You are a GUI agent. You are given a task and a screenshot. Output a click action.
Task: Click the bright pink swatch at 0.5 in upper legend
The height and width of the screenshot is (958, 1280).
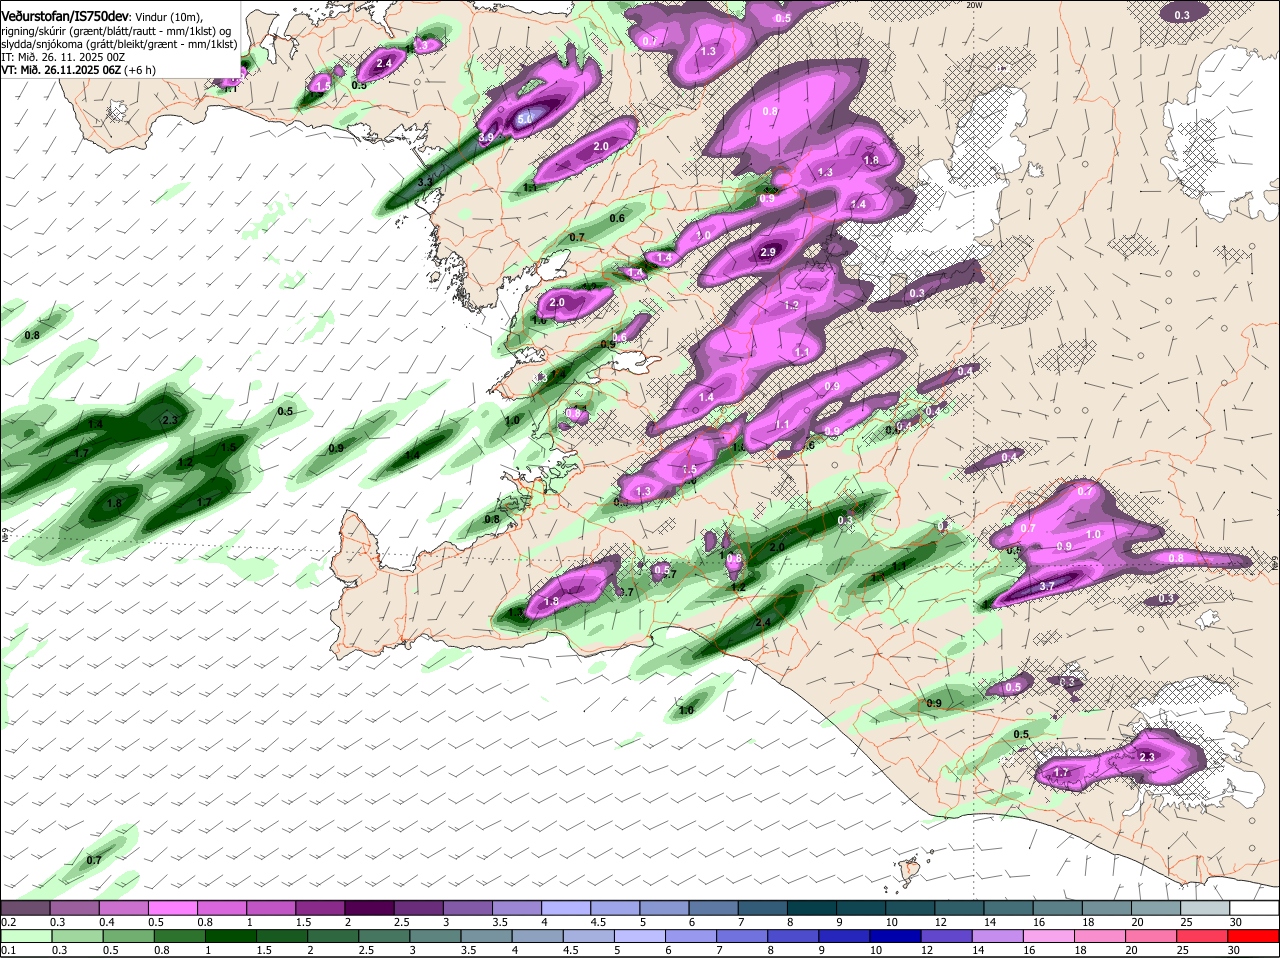tap(174, 907)
